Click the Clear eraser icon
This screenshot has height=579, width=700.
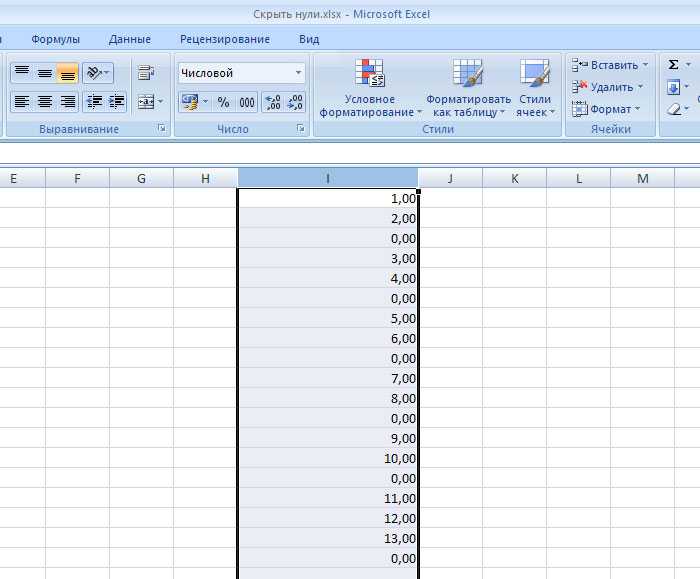(x=674, y=109)
